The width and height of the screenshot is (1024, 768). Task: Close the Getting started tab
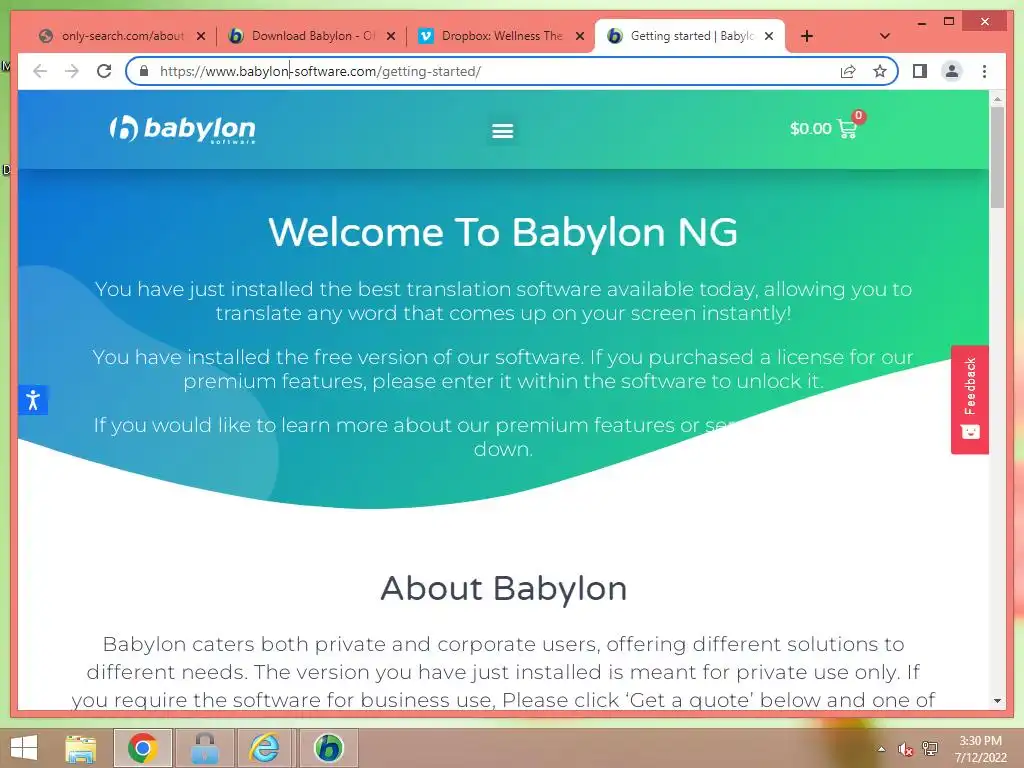pyautogui.click(x=769, y=36)
